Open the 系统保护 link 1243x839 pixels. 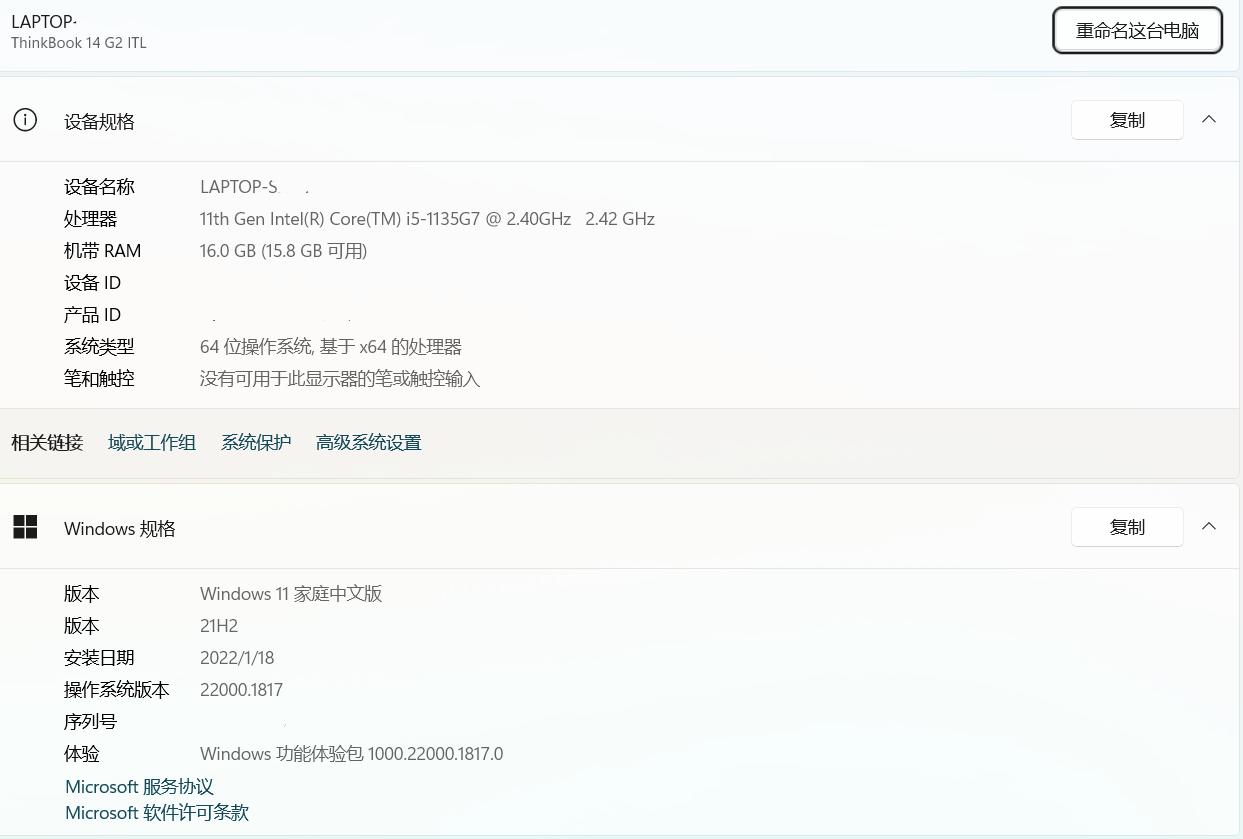tap(256, 443)
